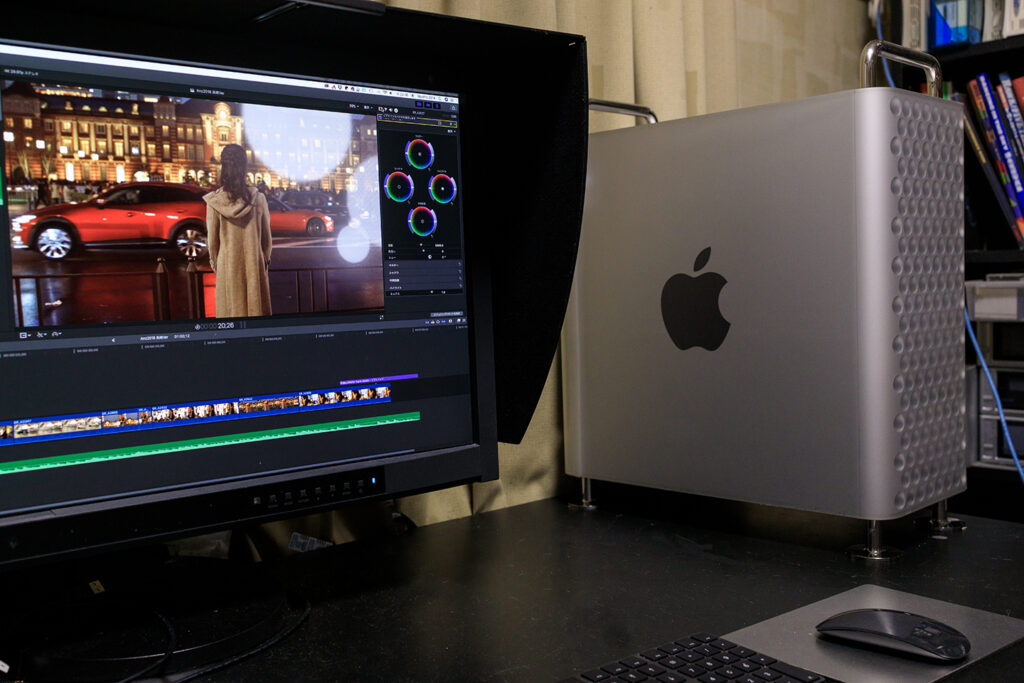Toggle viewer fullscreen with the expand arrows icon
Screen dimensions: 1024x683
coord(380,316)
